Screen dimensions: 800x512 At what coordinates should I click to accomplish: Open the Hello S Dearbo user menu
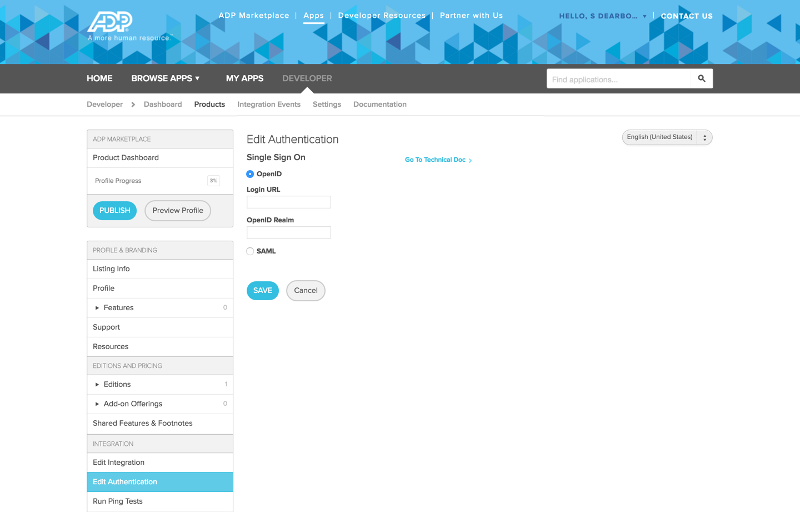point(603,16)
